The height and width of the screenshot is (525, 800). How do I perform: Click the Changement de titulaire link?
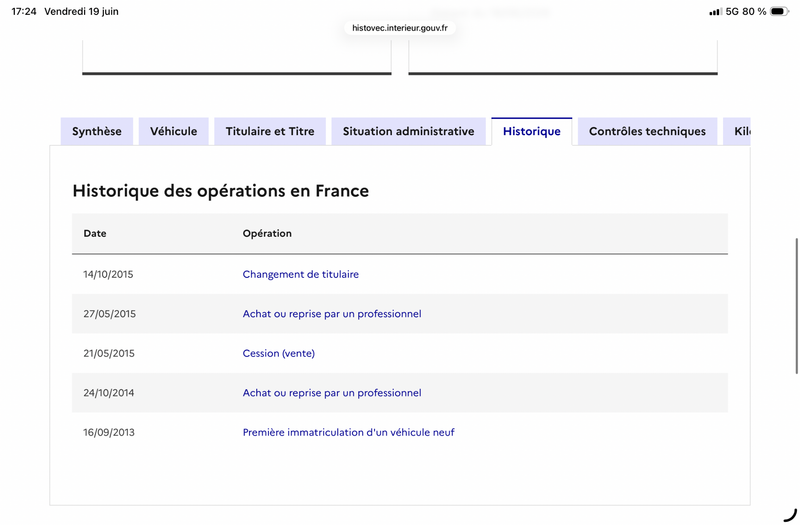pos(301,274)
